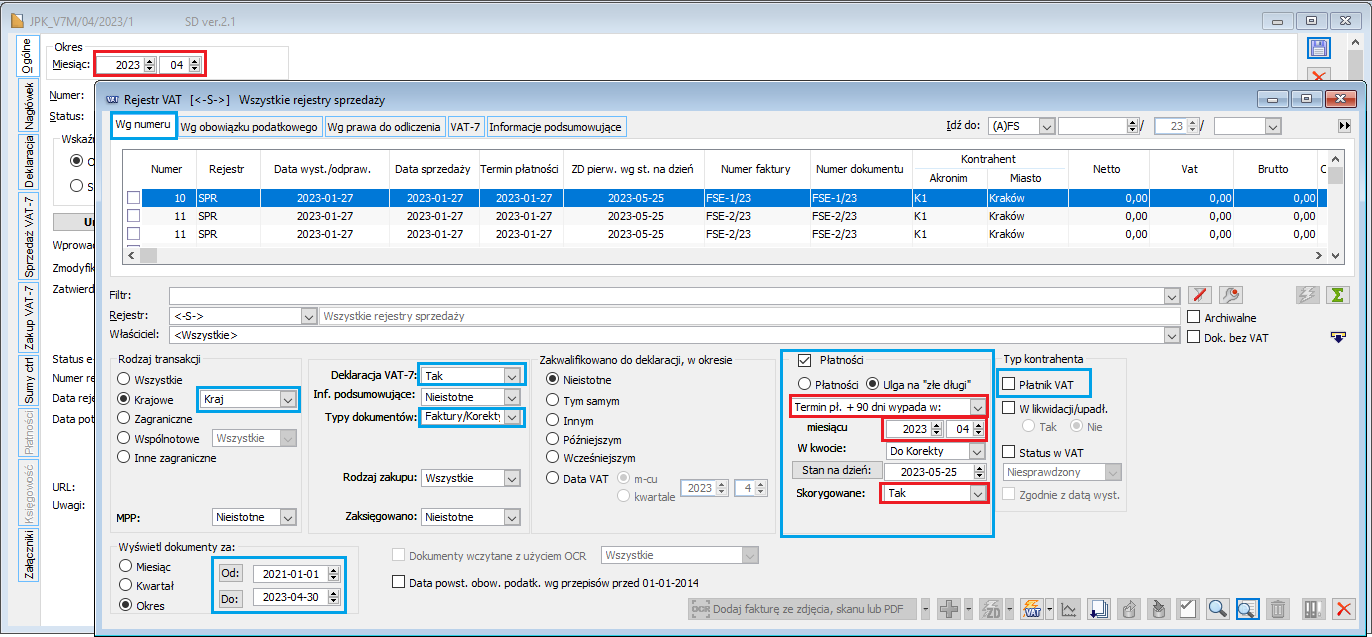1372x637 pixels.
Task: Select Tym samym period radio
Action: pyautogui.click(x=554, y=399)
